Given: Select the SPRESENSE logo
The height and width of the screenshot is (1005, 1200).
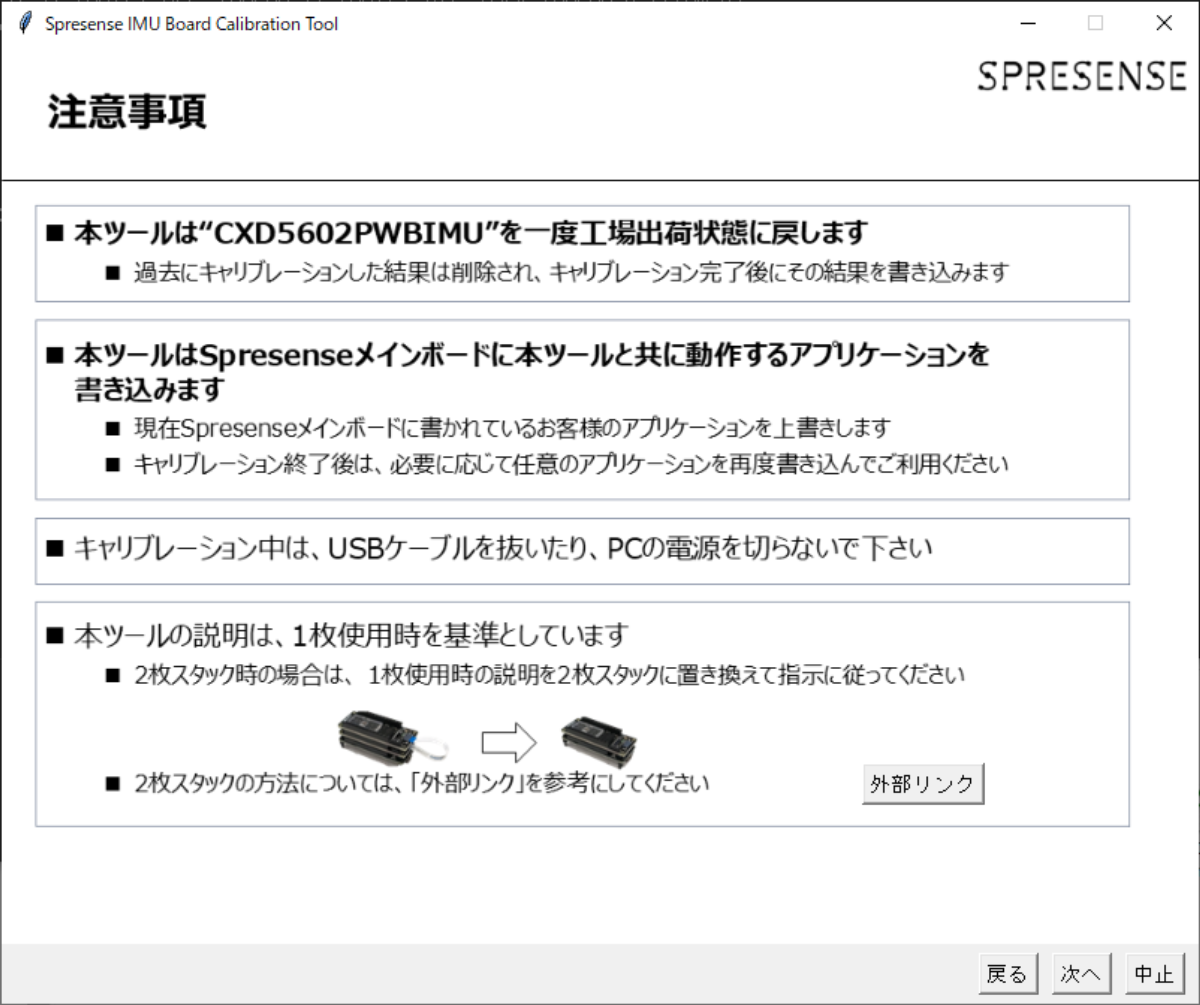Looking at the screenshot, I should click(1082, 76).
